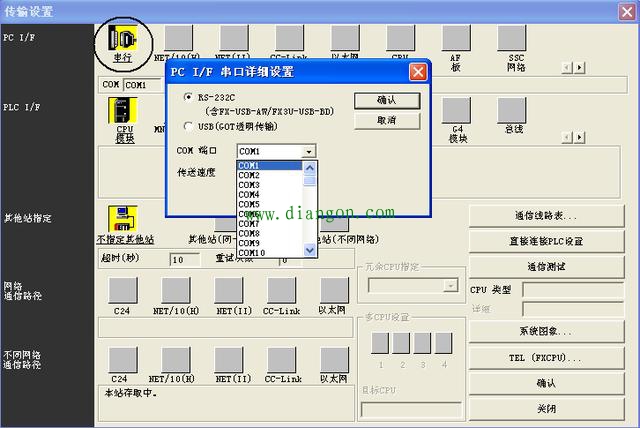Click 关闭 button in main window
640x428 pixels.
tap(547, 409)
